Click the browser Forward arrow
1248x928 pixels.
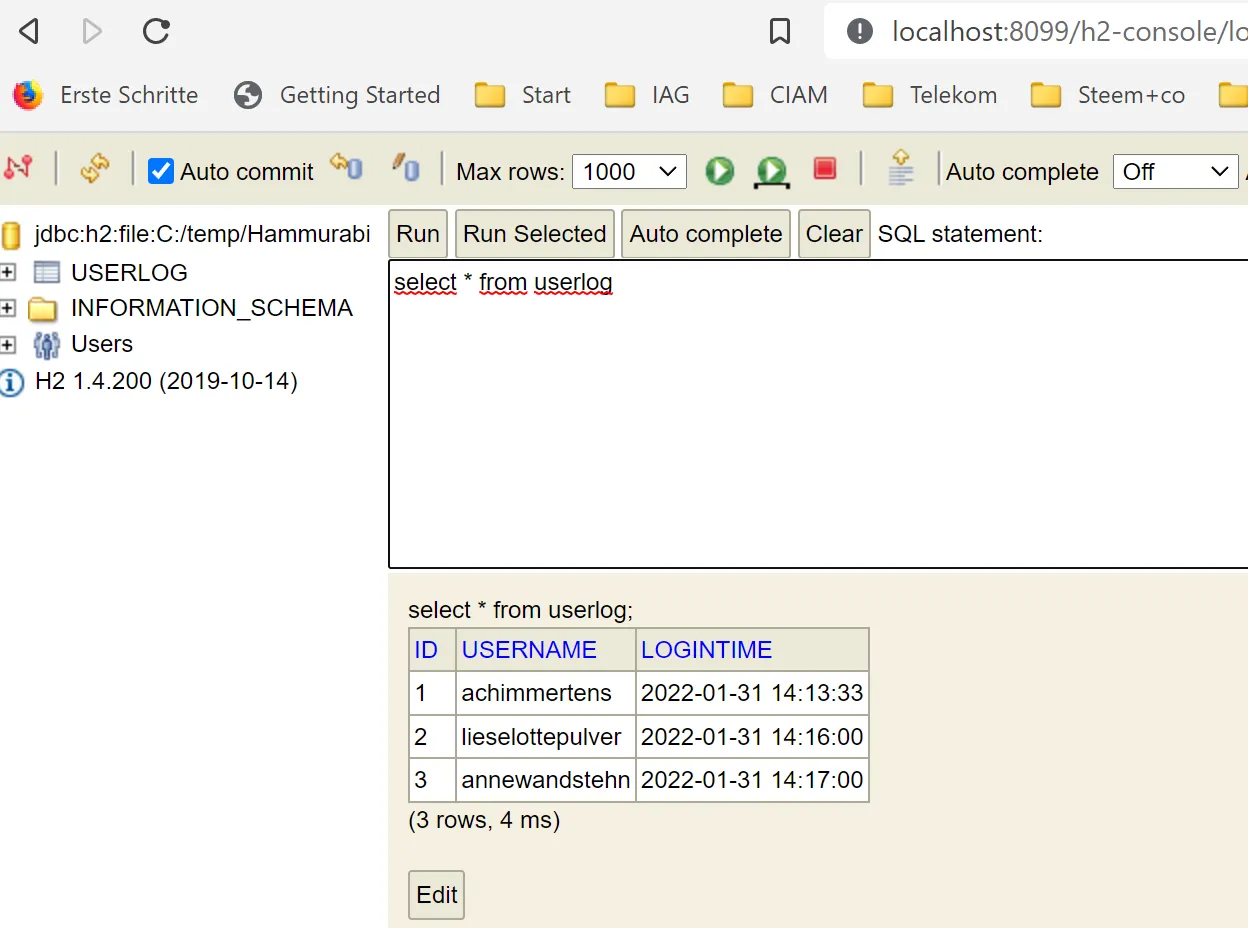[x=92, y=32]
